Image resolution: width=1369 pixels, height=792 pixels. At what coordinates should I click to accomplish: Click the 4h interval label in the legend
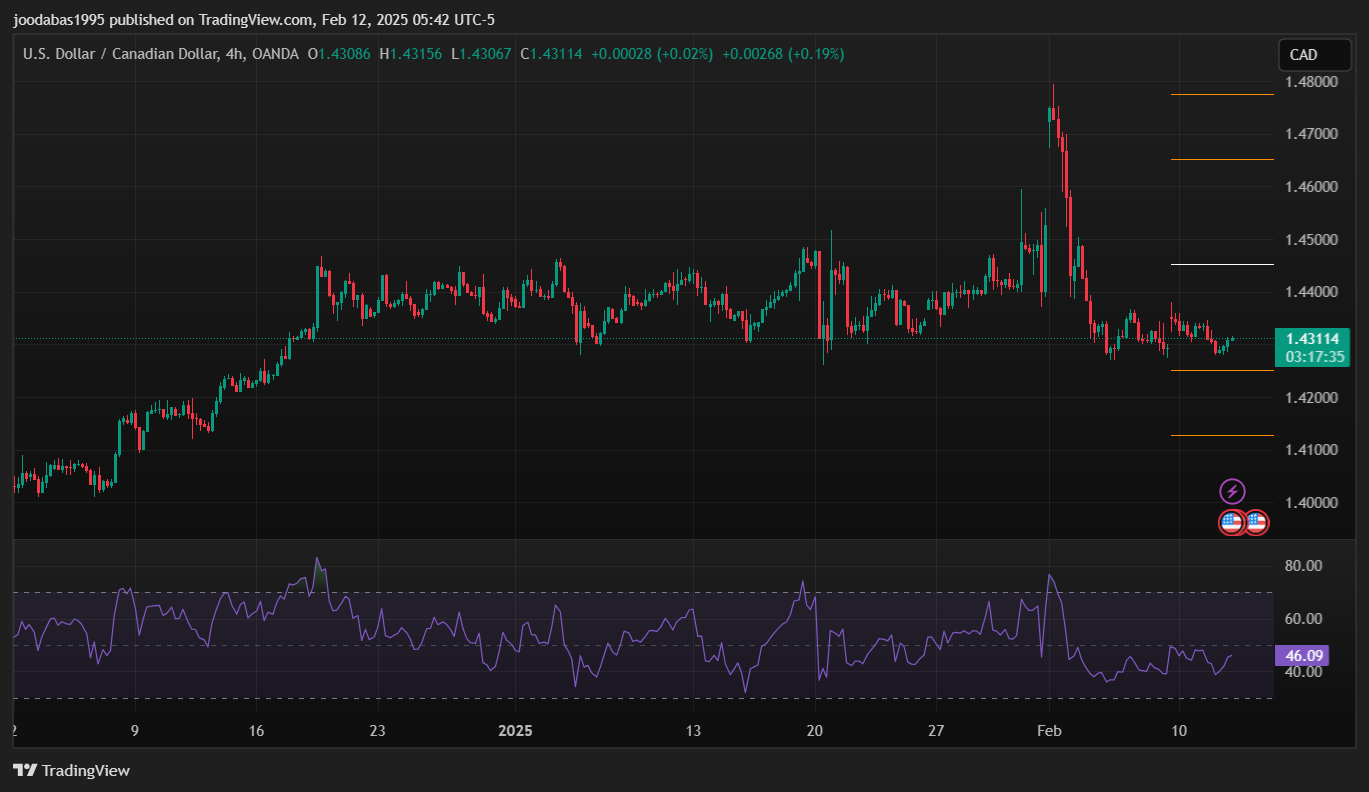coord(235,54)
